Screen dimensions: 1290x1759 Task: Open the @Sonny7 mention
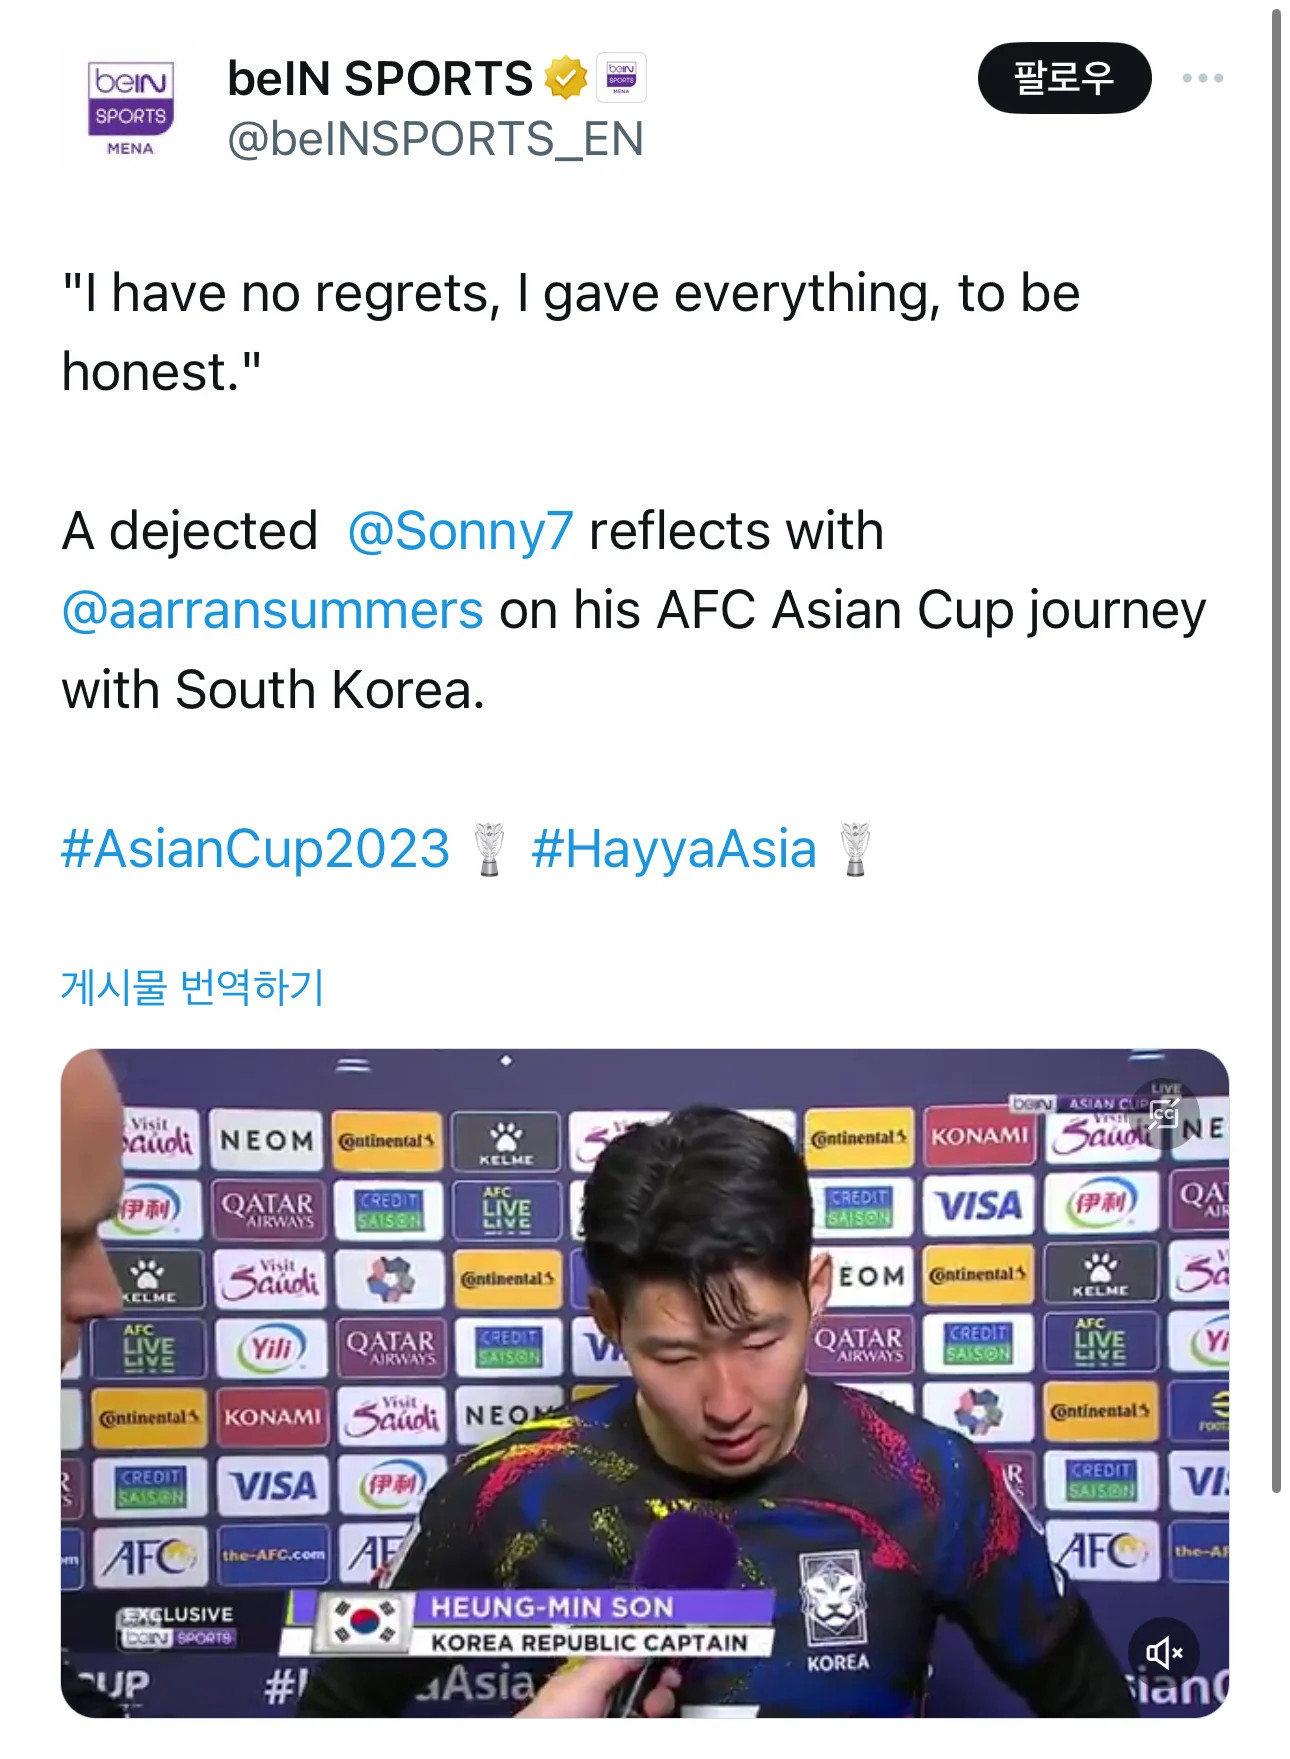(x=460, y=531)
